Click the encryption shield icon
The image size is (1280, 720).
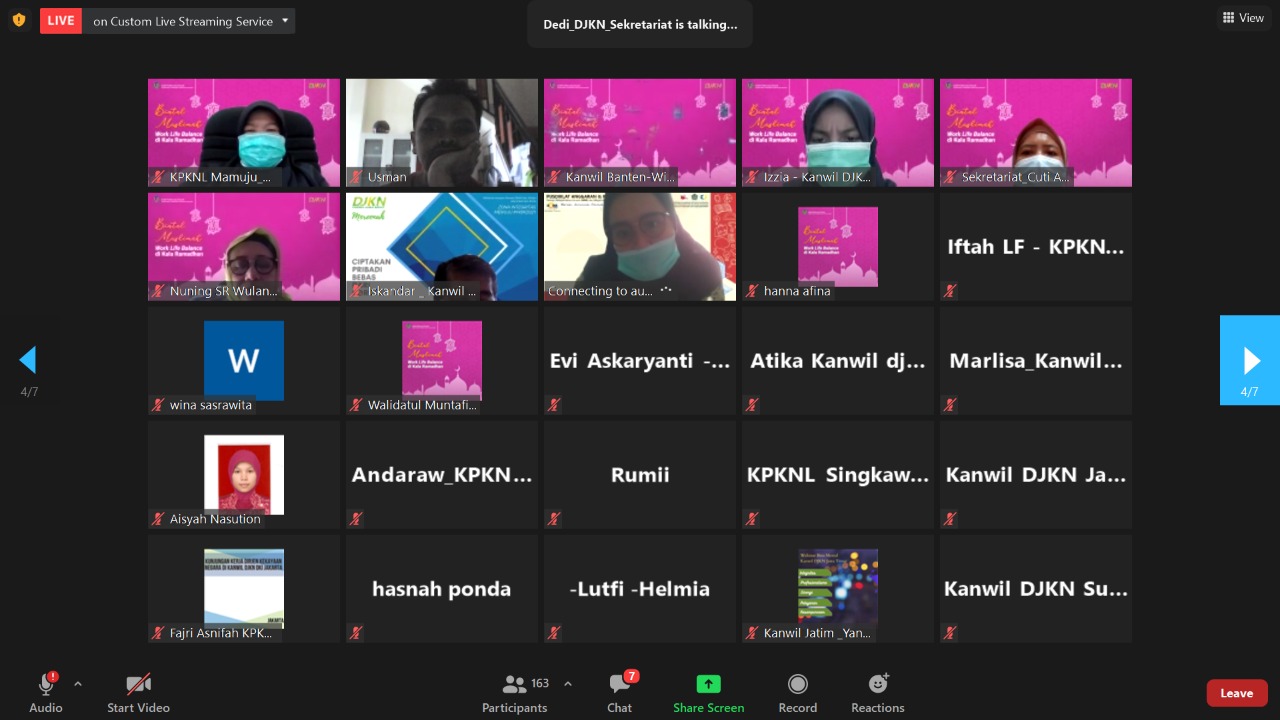(x=19, y=20)
